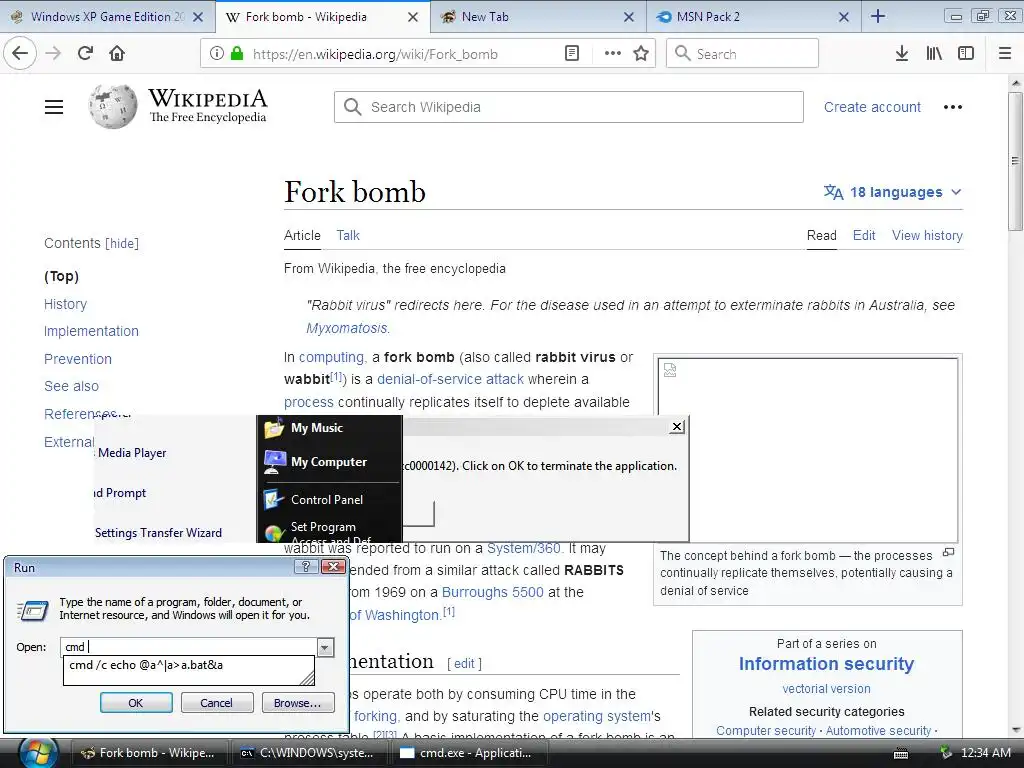
Task: Click the green padlock security icon
Action: (237, 54)
